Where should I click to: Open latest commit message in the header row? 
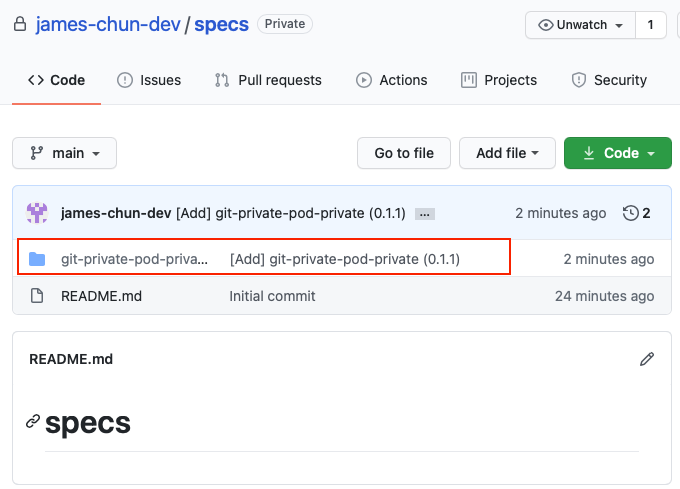click(291, 213)
